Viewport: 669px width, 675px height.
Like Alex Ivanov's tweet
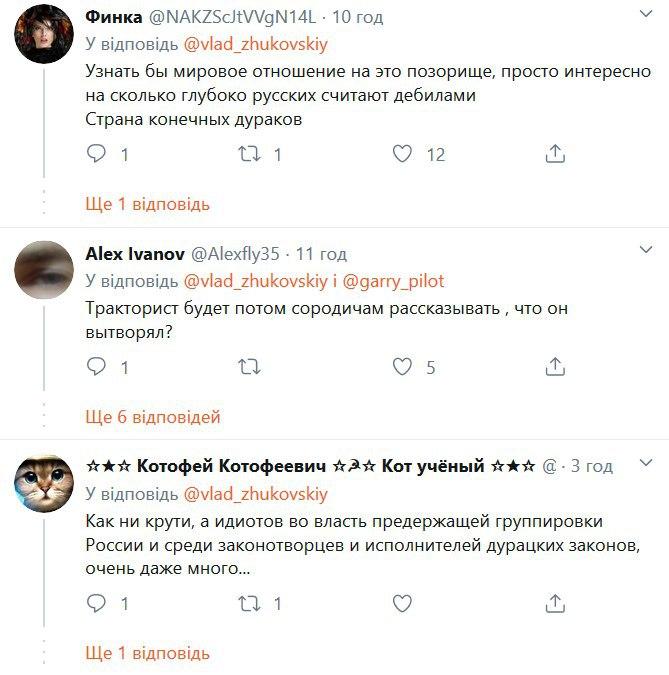pyautogui.click(x=402, y=367)
